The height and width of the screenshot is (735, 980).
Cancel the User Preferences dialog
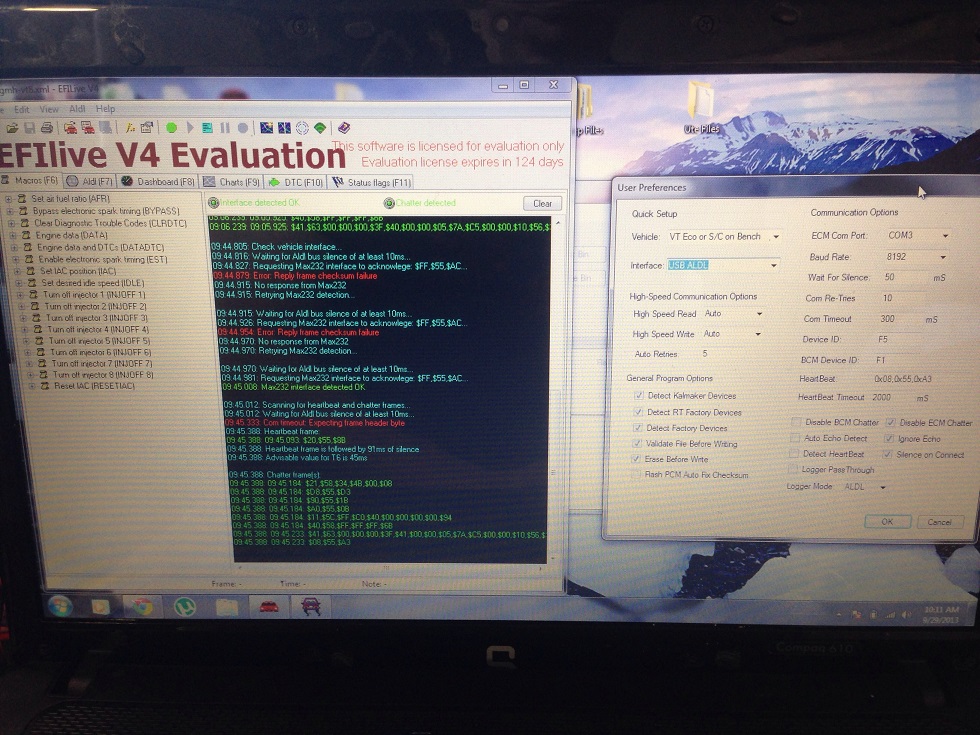point(939,522)
